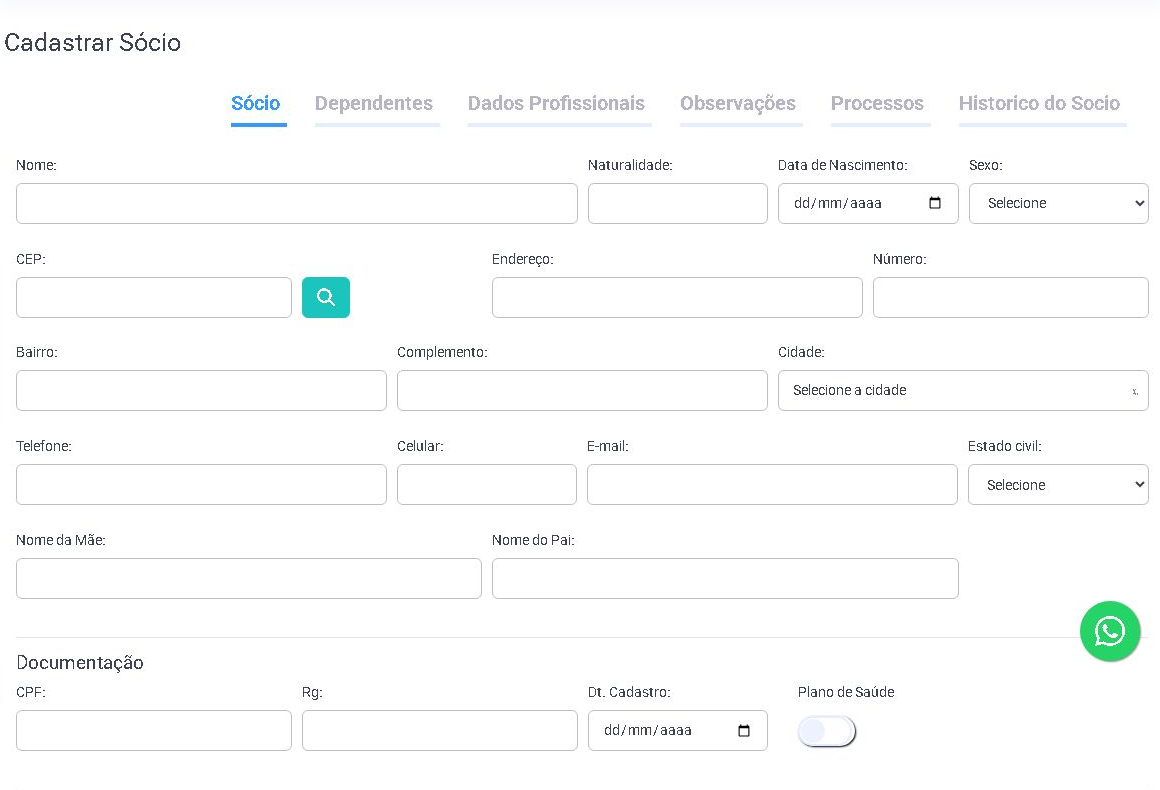The image size is (1160, 790).
Task: Click the CEP search magnifier button
Action: click(x=326, y=297)
